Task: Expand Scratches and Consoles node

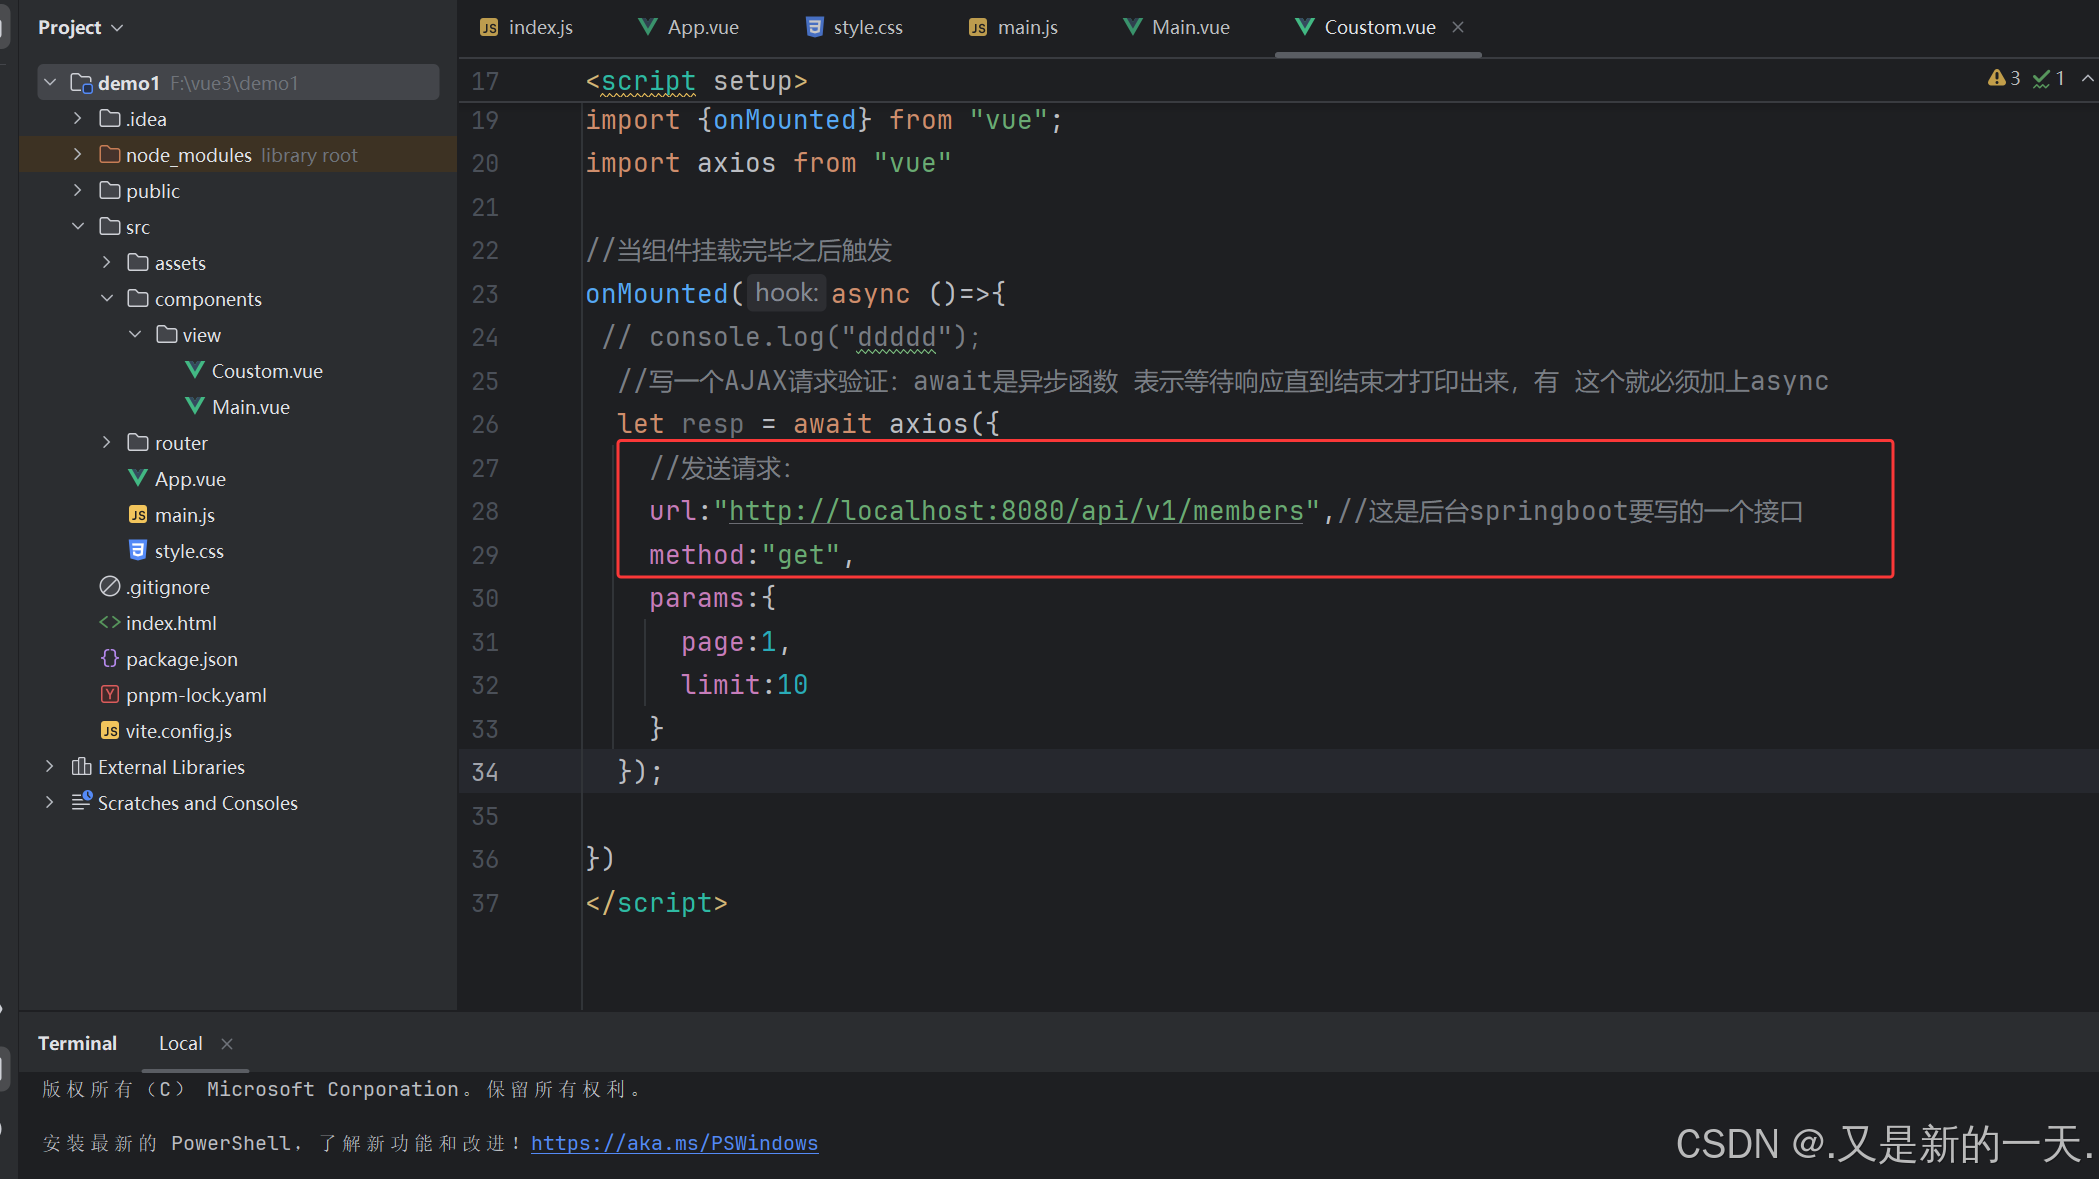Action: 50,803
